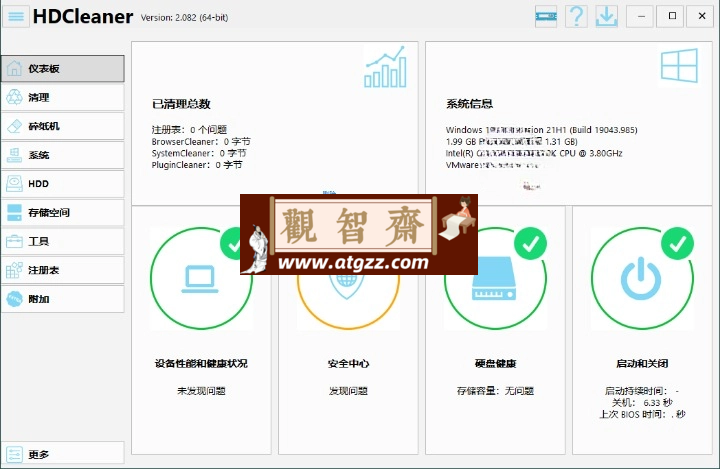Screen dimensions: 720x469
Task: Open help via the question mark icon
Action: (x=576, y=17)
